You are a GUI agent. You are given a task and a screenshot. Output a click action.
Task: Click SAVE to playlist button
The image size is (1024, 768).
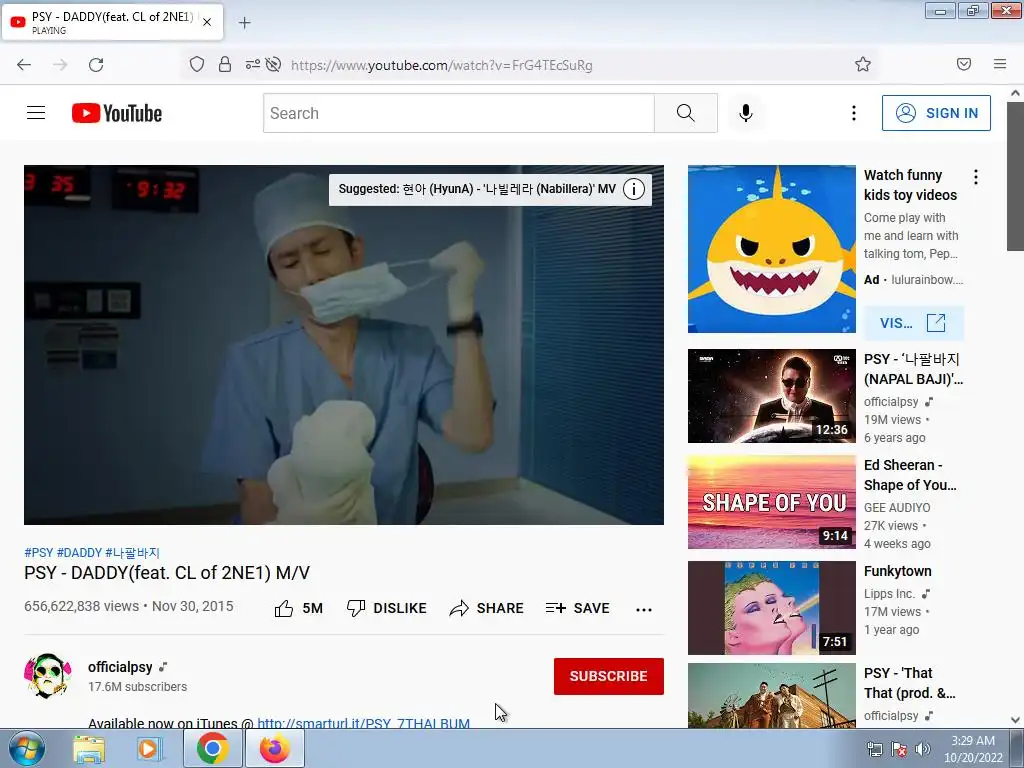(x=577, y=609)
